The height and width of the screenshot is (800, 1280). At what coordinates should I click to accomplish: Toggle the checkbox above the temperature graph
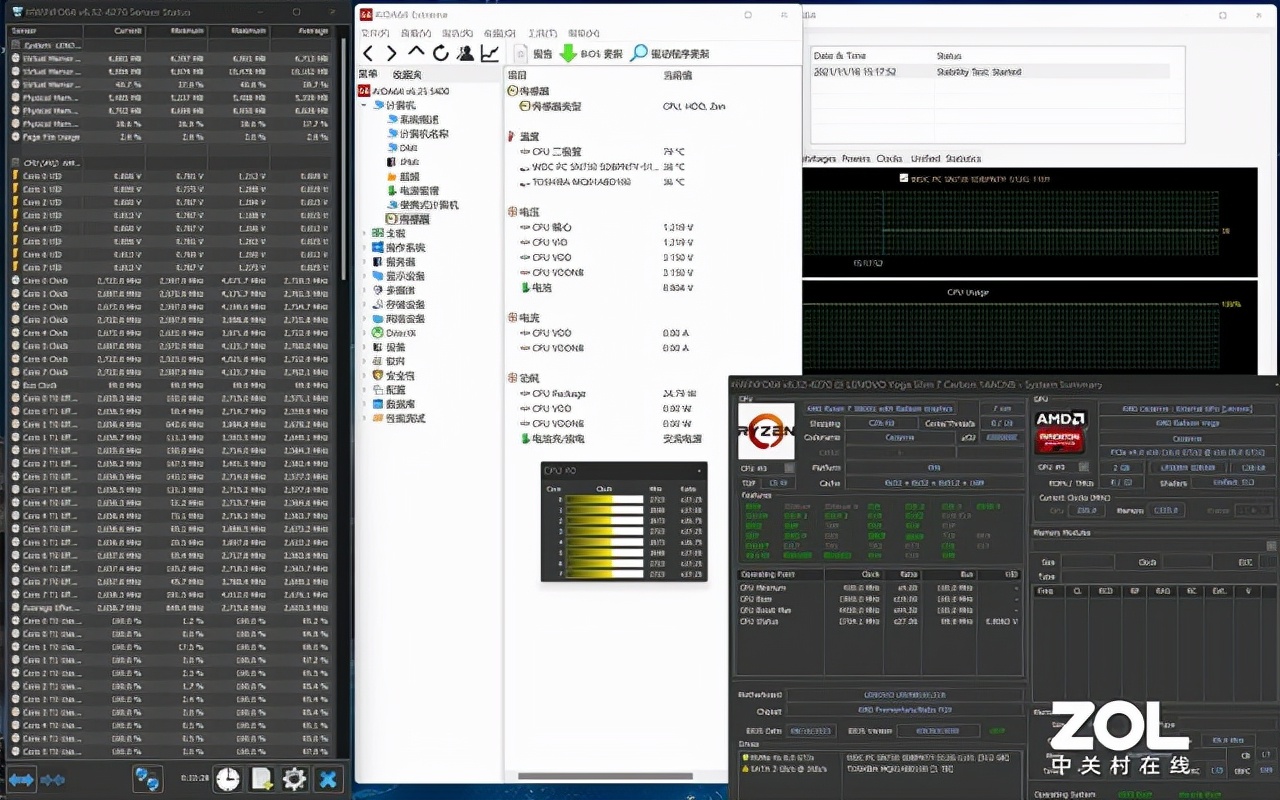pyautogui.click(x=904, y=178)
